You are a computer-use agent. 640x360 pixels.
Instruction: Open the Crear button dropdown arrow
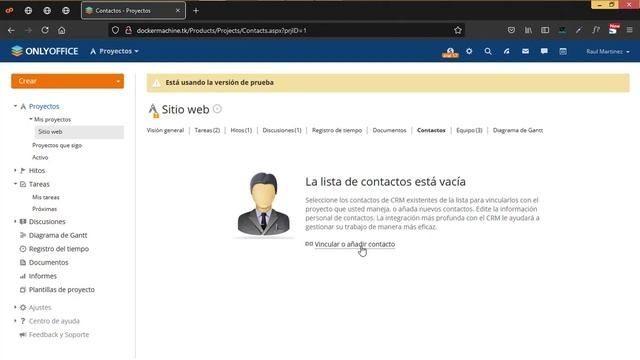[118, 81]
